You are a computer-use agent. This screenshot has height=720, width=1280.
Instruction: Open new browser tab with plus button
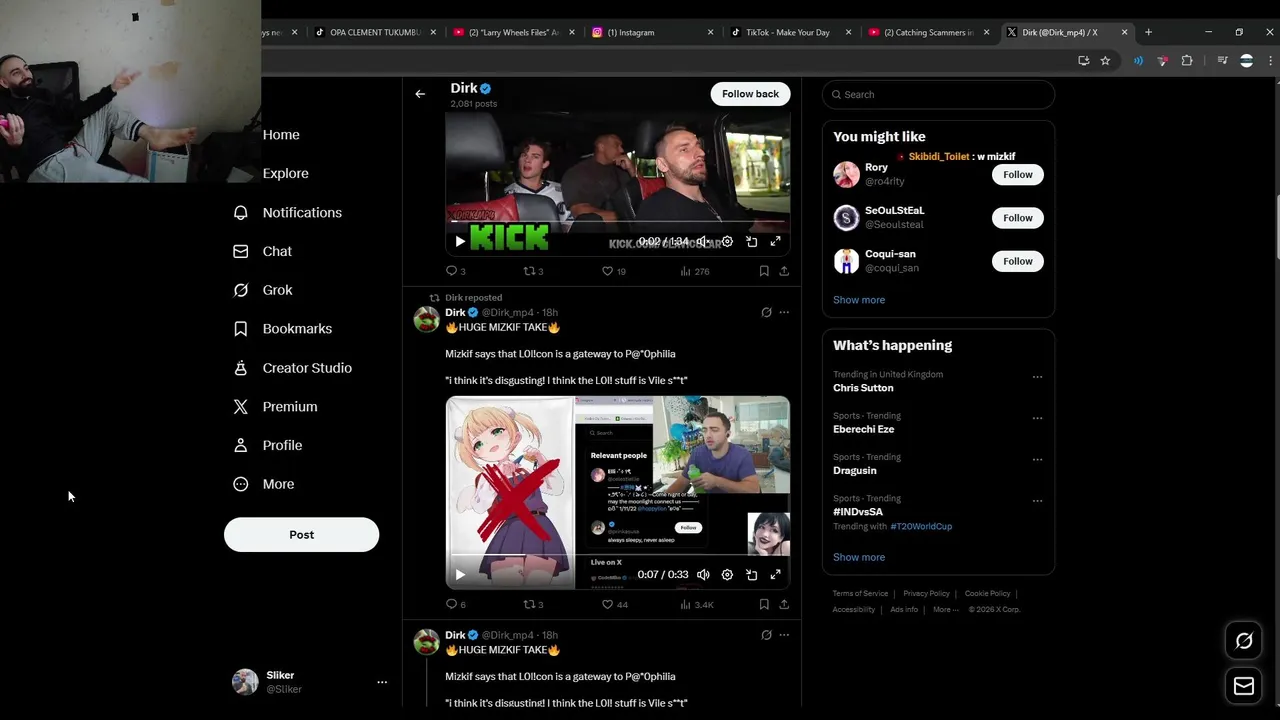(x=1148, y=32)
